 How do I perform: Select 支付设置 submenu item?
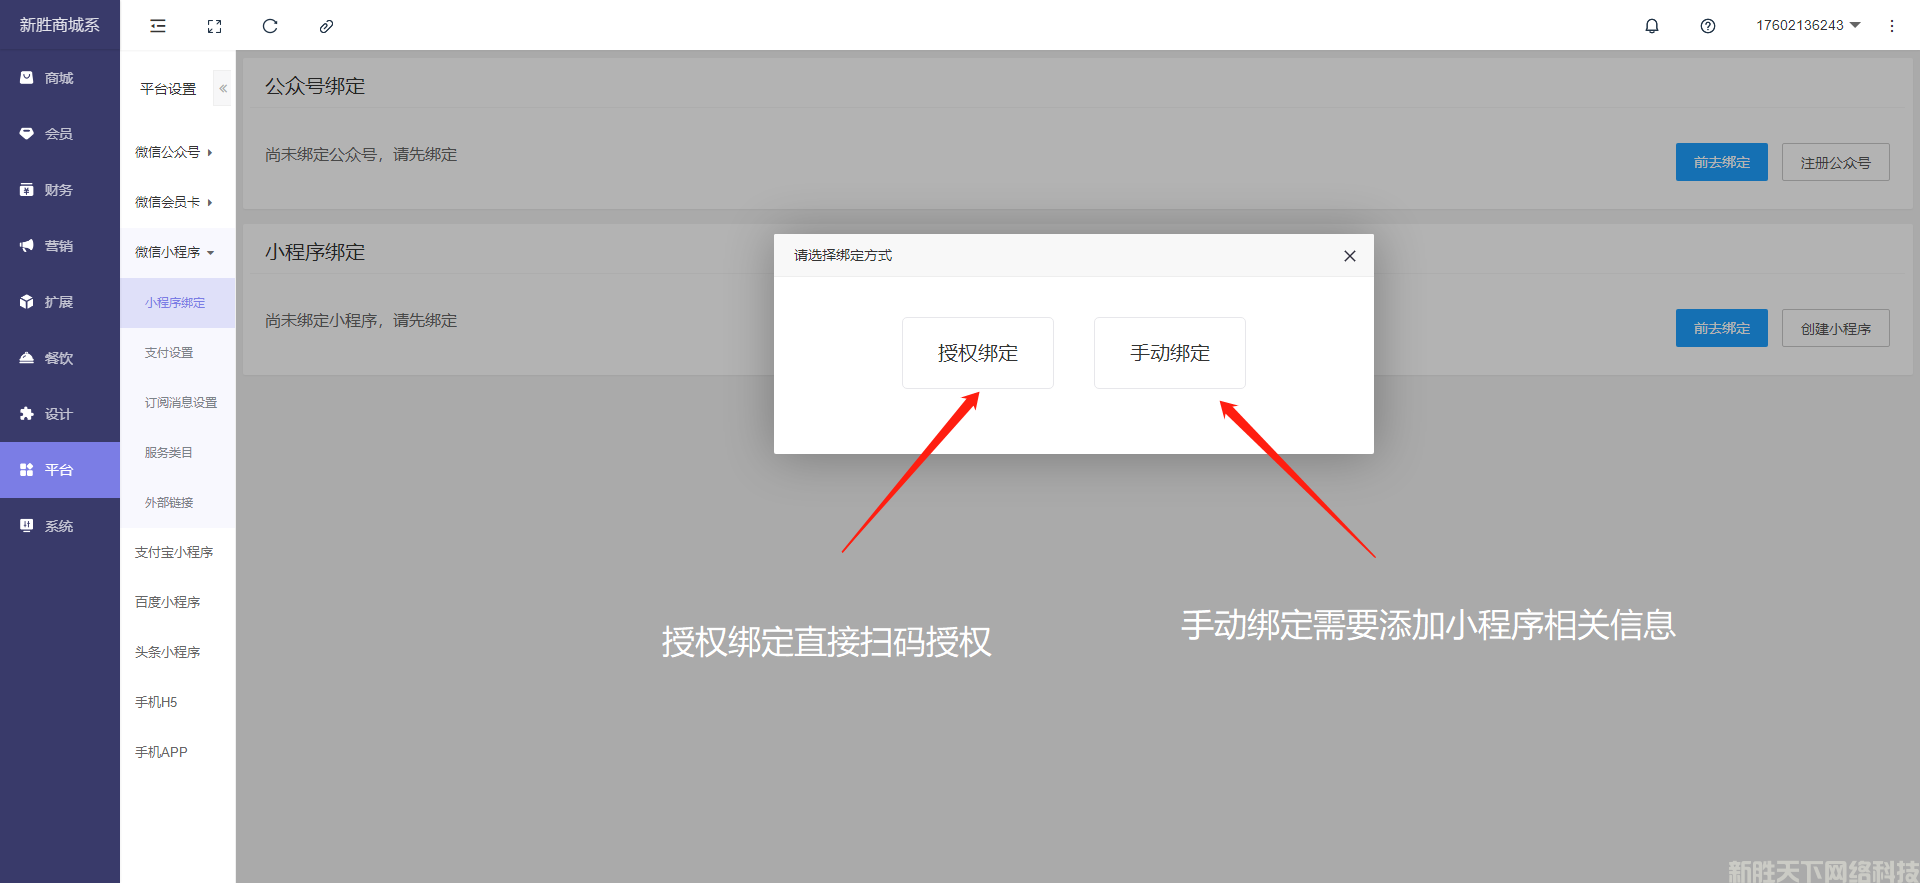pyautogui.click(x=169, y=353)
